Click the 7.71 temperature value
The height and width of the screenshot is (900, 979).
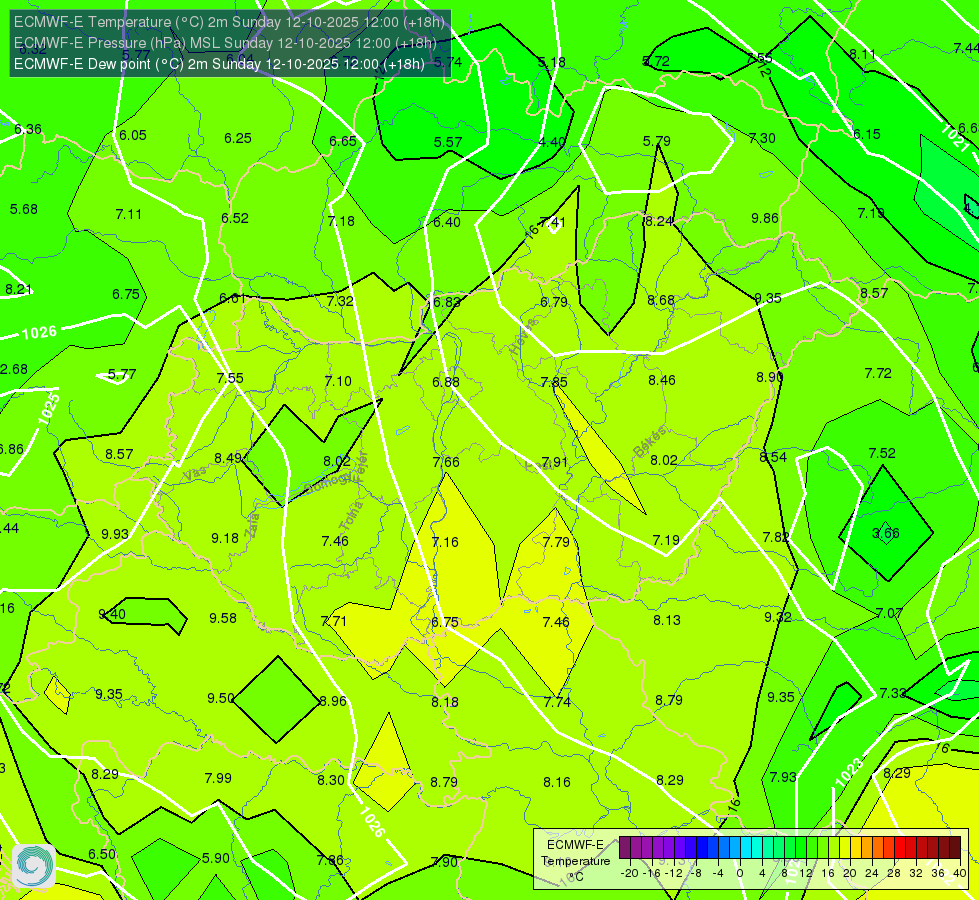[333, 621]
